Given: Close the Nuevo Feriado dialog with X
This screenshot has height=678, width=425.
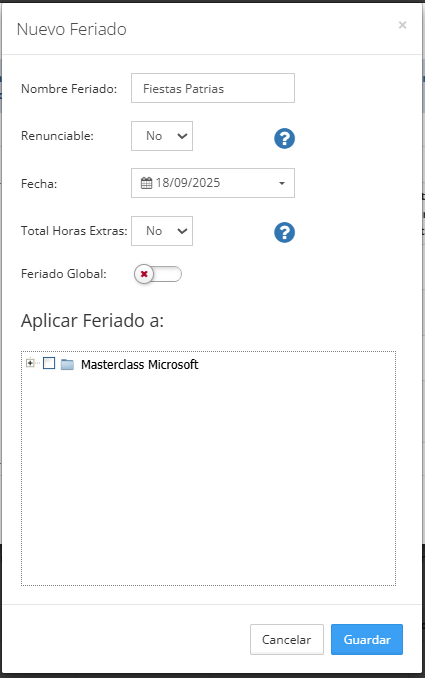Looking at the screenshot, I should (403, 25).
